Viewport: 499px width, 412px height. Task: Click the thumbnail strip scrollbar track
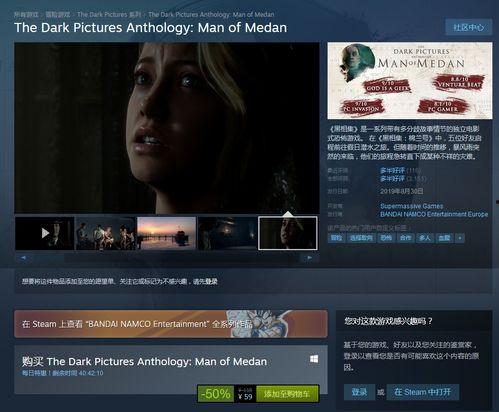pos(166,258)
